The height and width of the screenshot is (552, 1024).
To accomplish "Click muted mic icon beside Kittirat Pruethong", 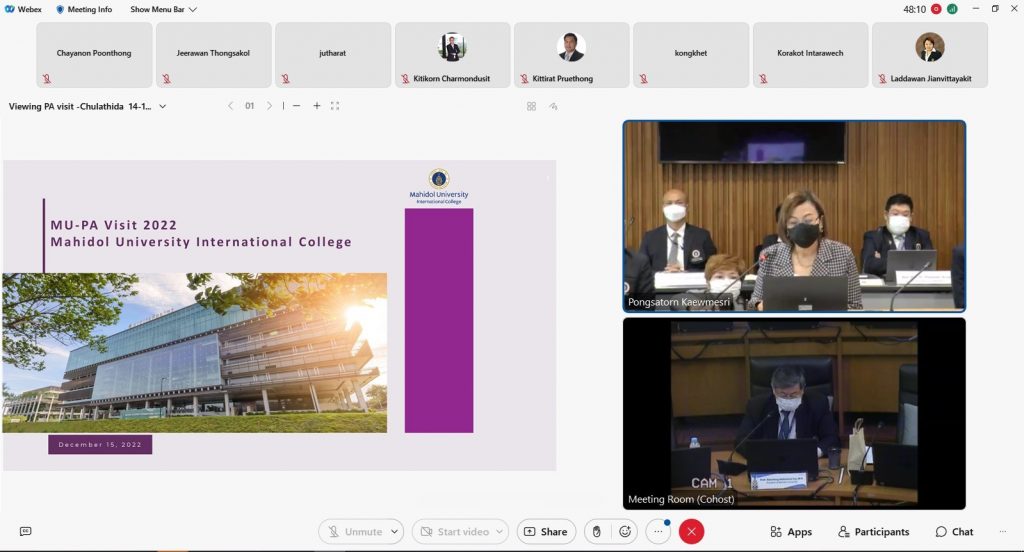I will pos(524,79).
